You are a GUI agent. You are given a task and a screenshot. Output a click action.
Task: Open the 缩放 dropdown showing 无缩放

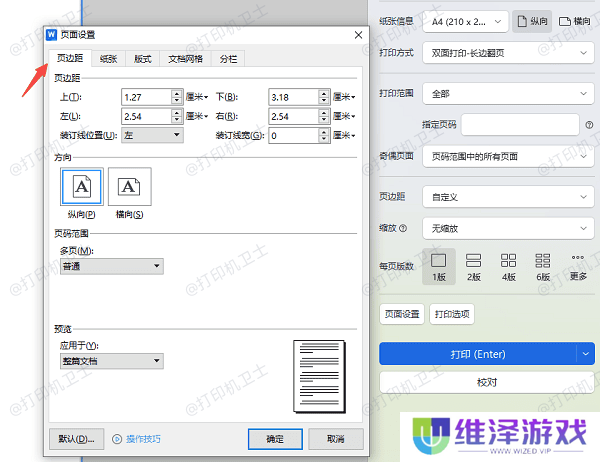tap(509, 229)
